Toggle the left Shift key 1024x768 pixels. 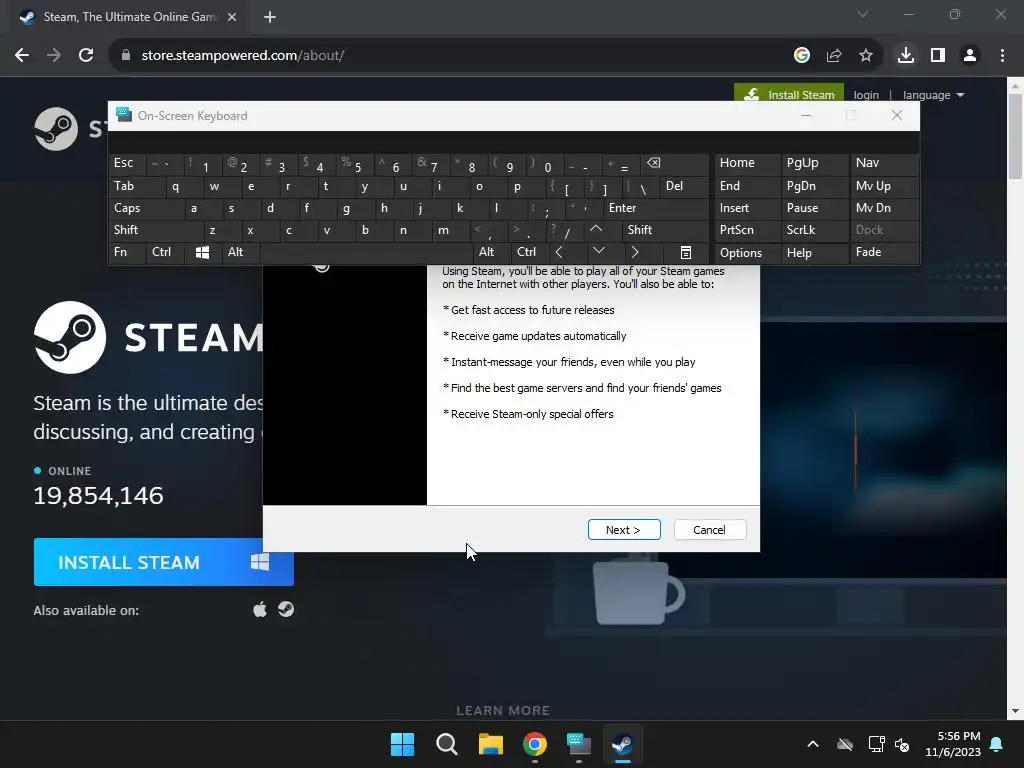click(x=155, y=230)
